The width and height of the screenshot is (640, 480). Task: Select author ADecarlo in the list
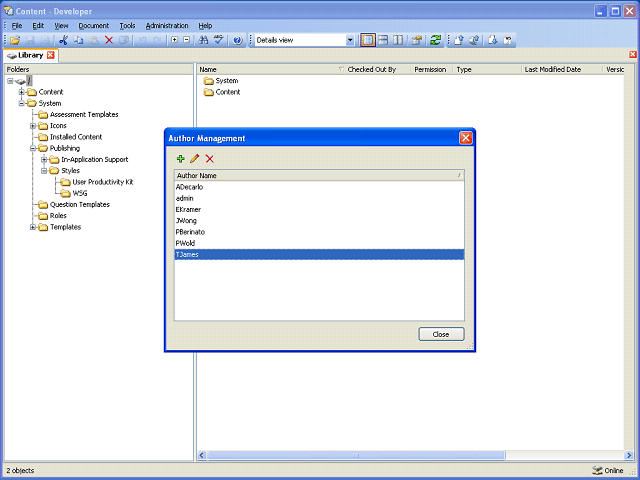click(319, 187)
